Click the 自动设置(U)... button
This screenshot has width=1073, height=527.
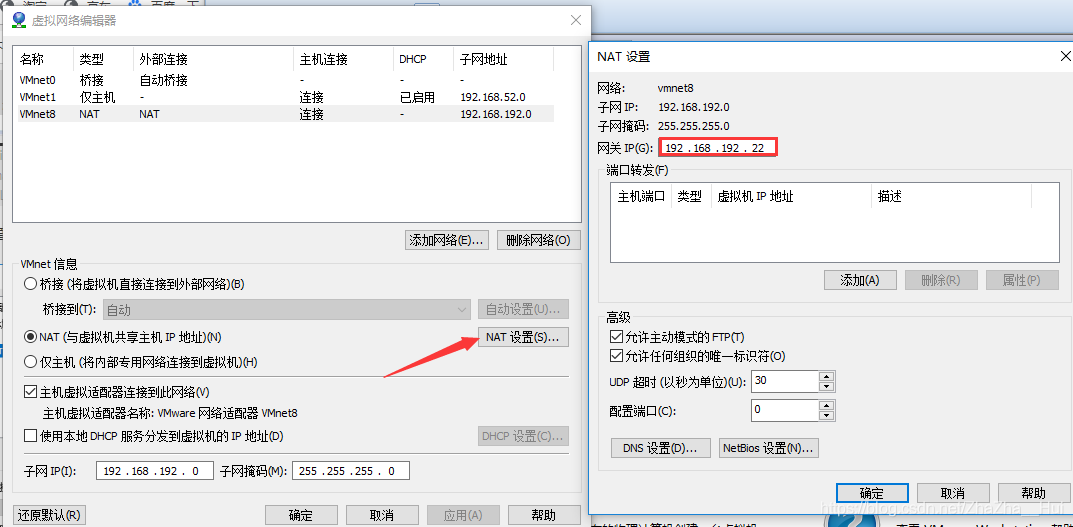coord(523,309)
